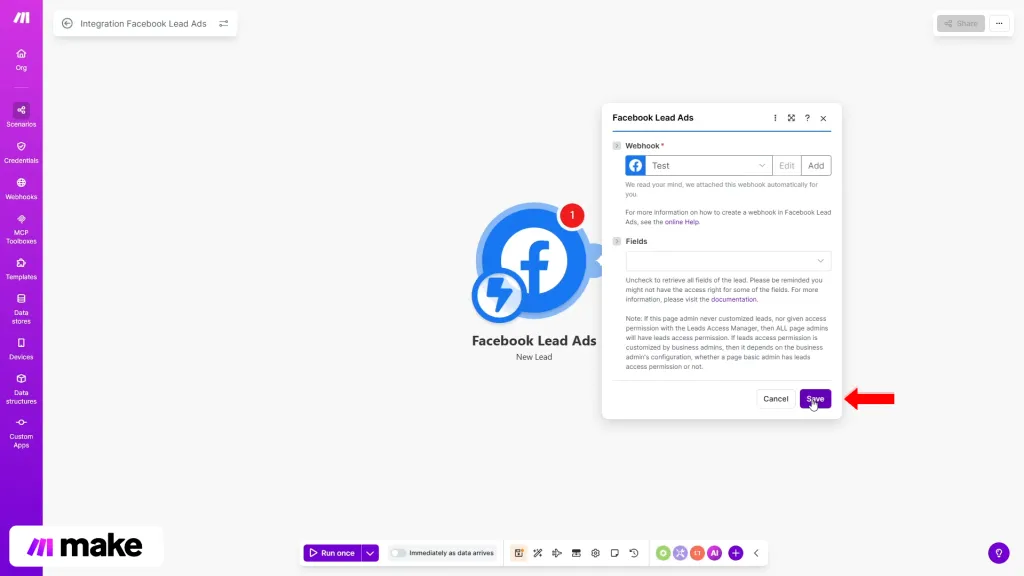Viewport: 1024px width, 576px height.
Task: Open scenario settings sliders icon next to title
Action: [x=223, y=24]
